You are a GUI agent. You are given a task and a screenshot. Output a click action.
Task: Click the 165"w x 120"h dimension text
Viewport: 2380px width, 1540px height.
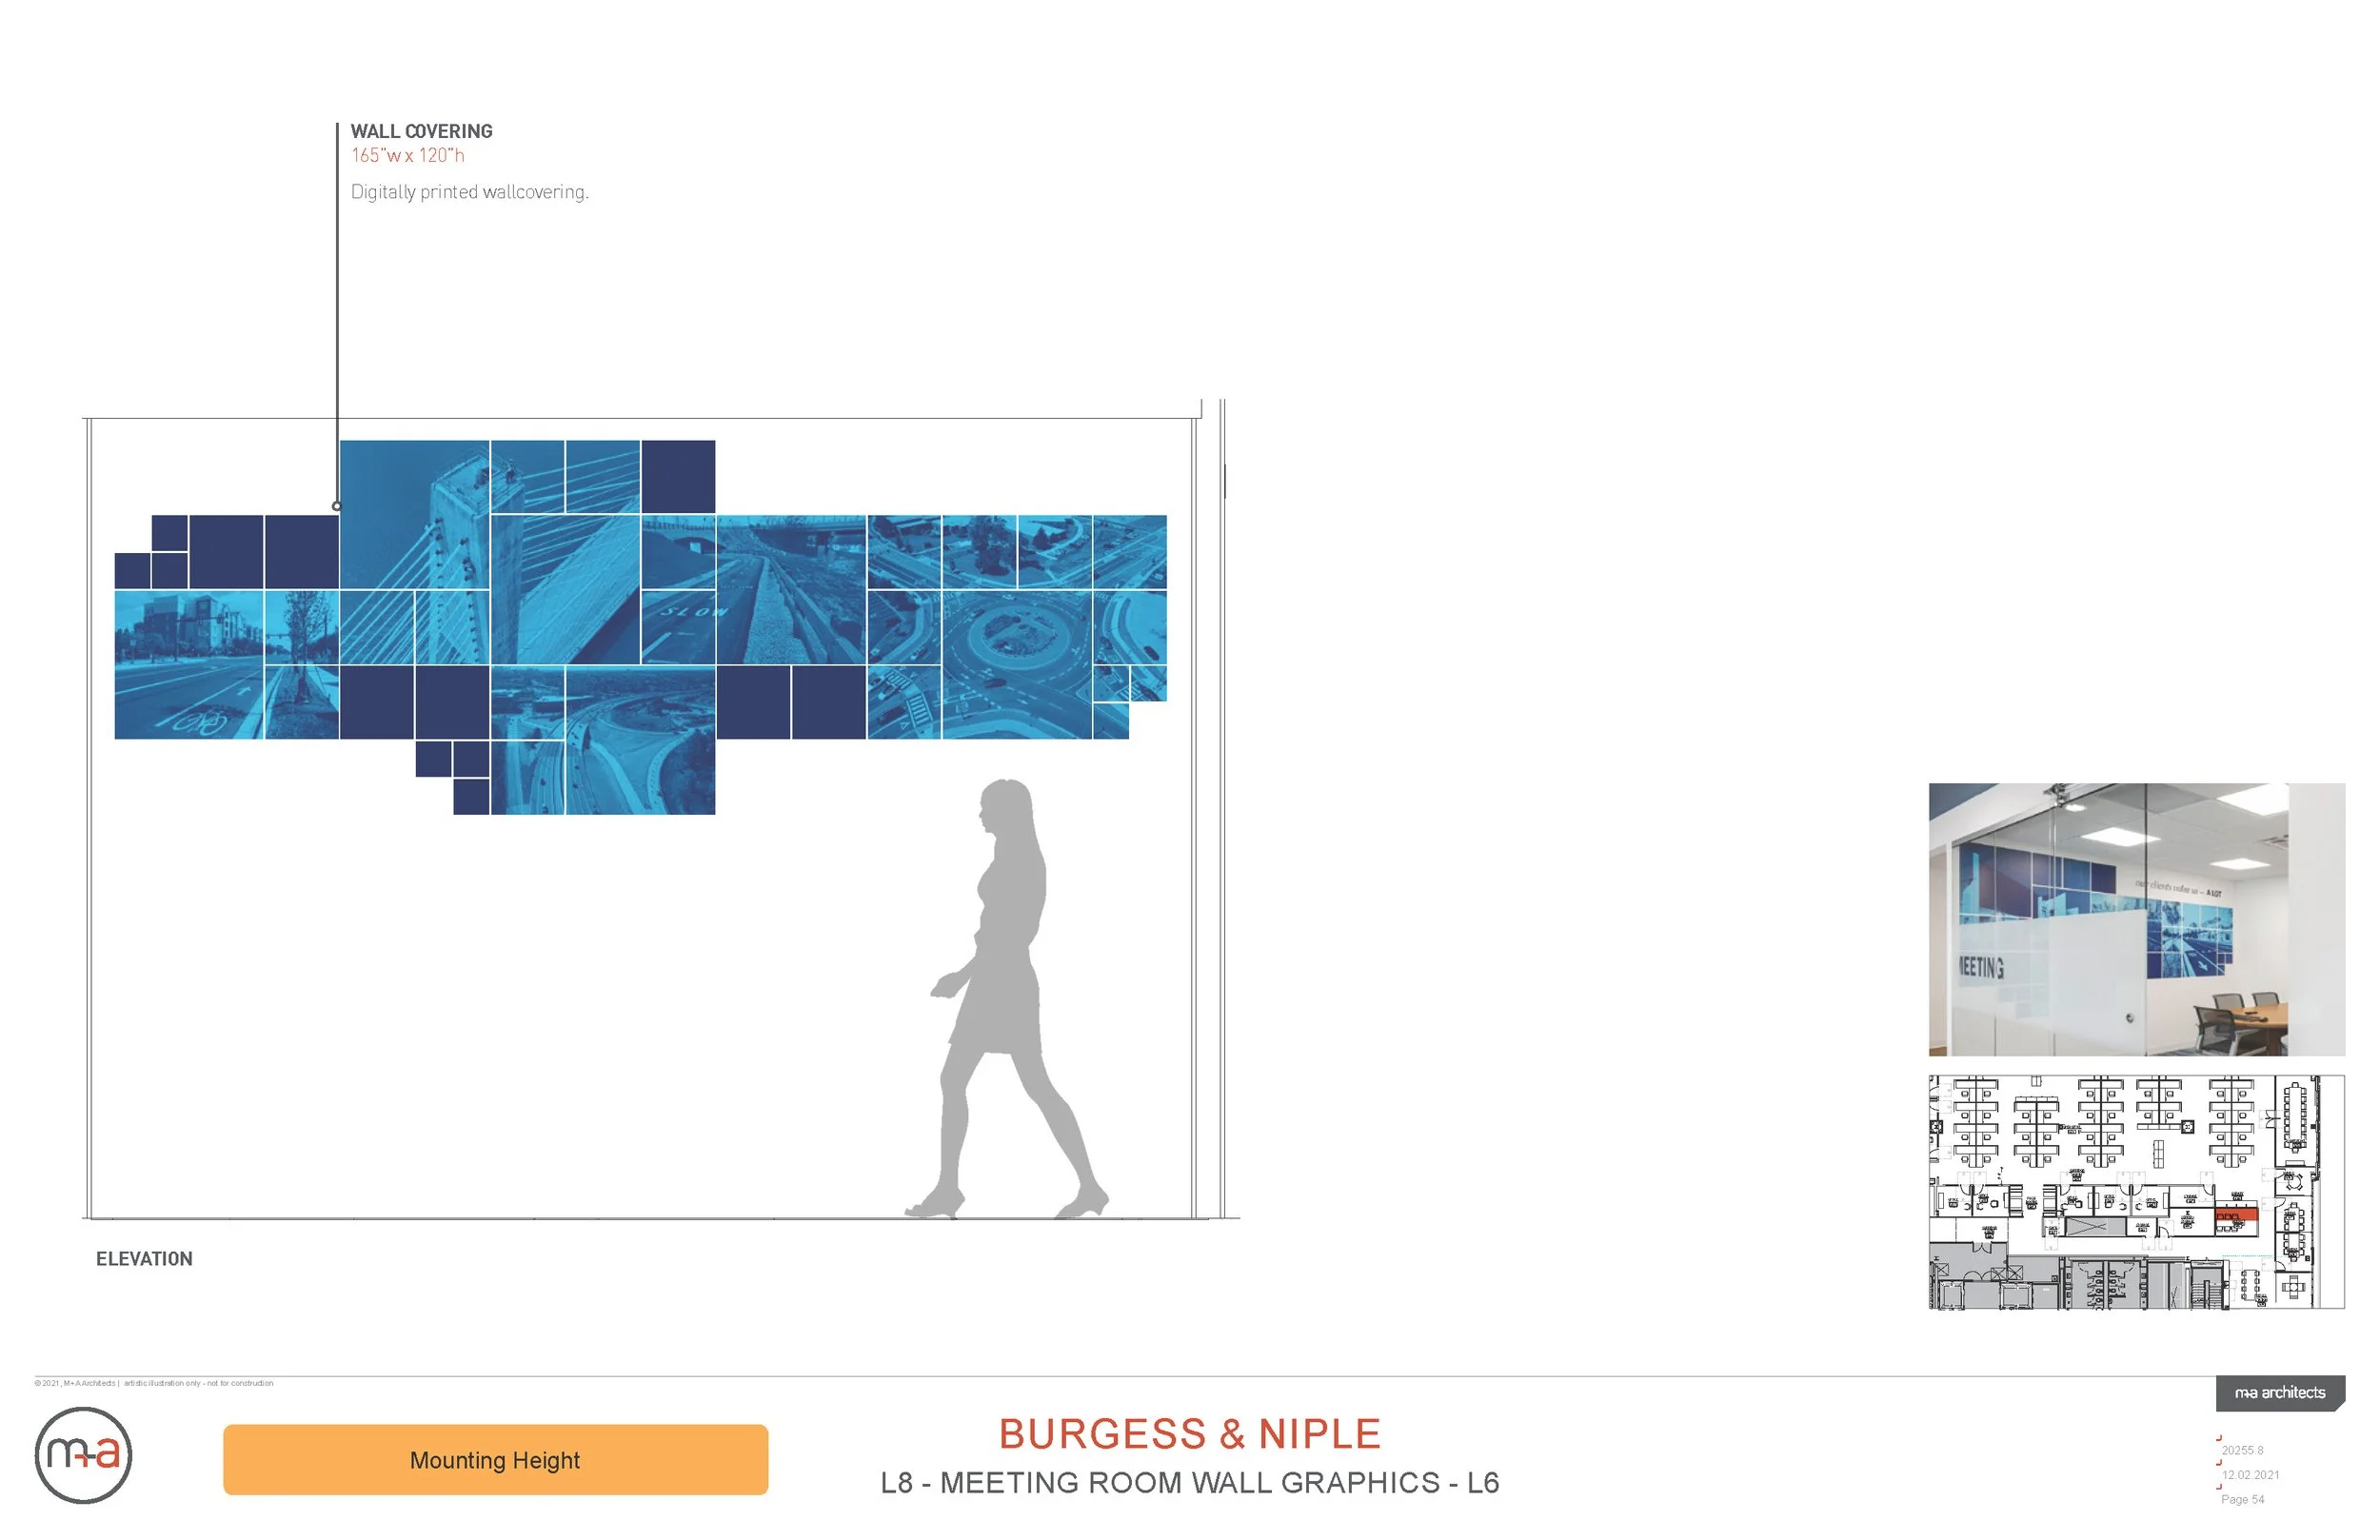pos(408,156)
